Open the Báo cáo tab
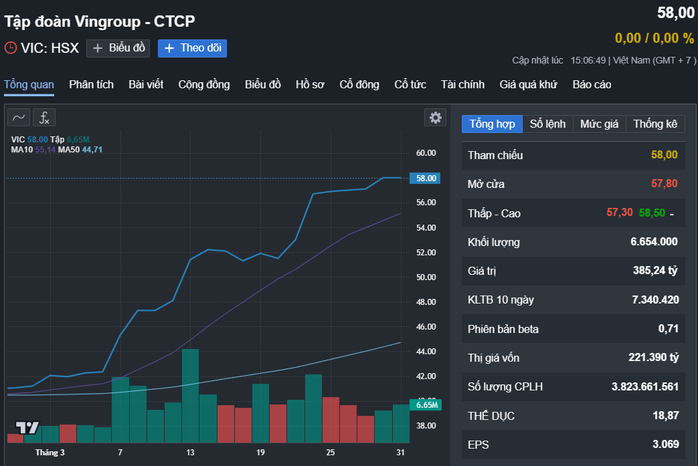698x466 pixels. point(592,85)
